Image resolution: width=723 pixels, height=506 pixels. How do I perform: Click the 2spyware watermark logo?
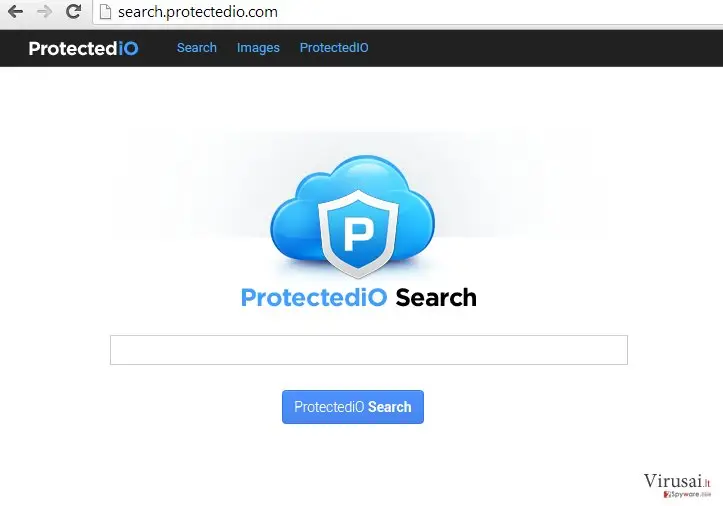coord(687,494)
